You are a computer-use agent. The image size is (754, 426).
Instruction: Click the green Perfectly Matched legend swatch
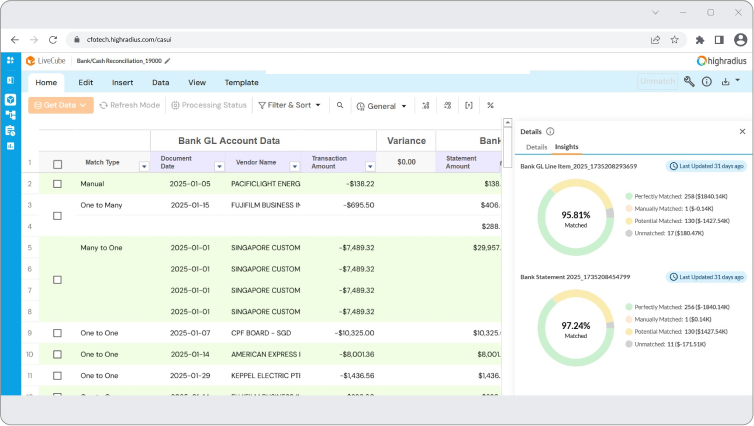[628, 196]
